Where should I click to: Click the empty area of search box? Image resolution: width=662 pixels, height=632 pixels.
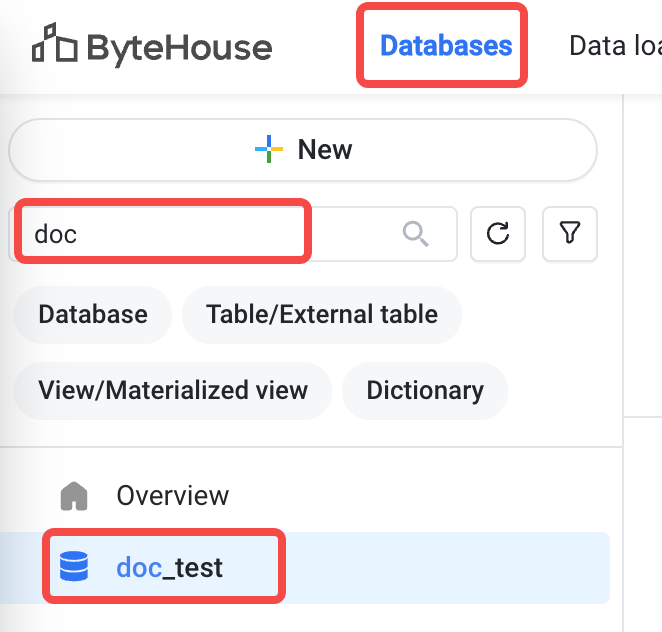coord(353,234)
